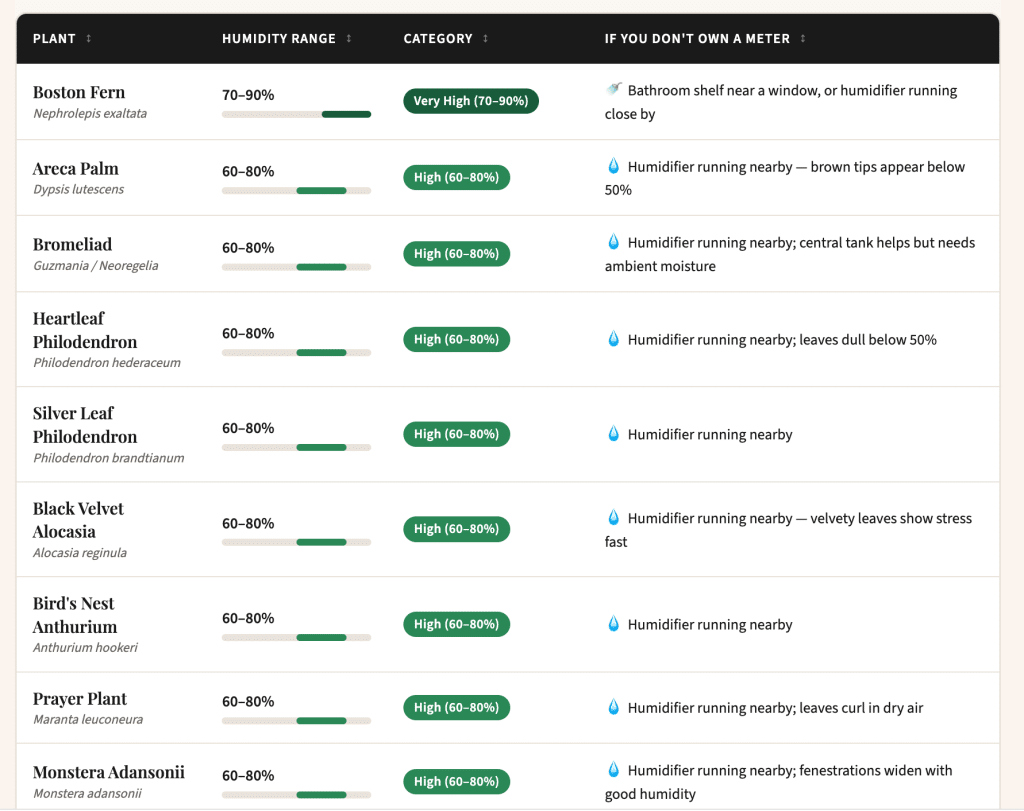Click the shower icon in the Boston Fern row
This screenshot has width=1024, height=811.
pyautogui.click(x=613, y=90)
